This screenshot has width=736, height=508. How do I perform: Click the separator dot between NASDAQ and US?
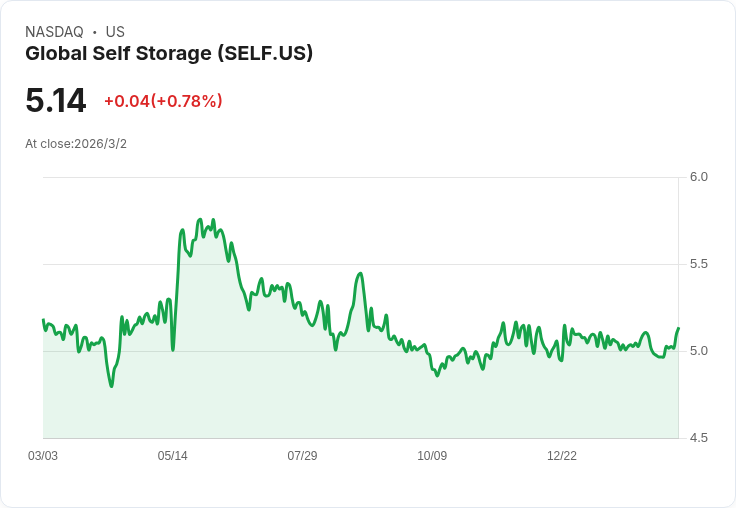(x=95, y=32)
